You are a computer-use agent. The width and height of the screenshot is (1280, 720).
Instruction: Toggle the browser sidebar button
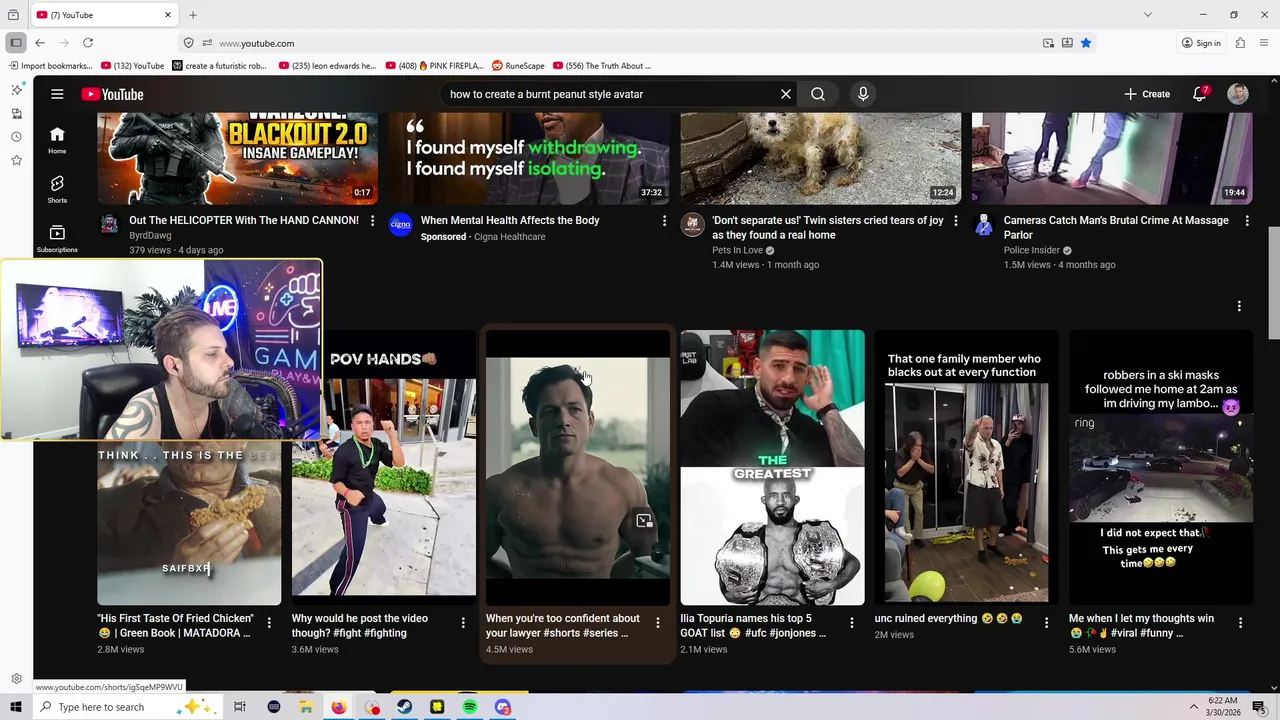[x=16, y=43]
